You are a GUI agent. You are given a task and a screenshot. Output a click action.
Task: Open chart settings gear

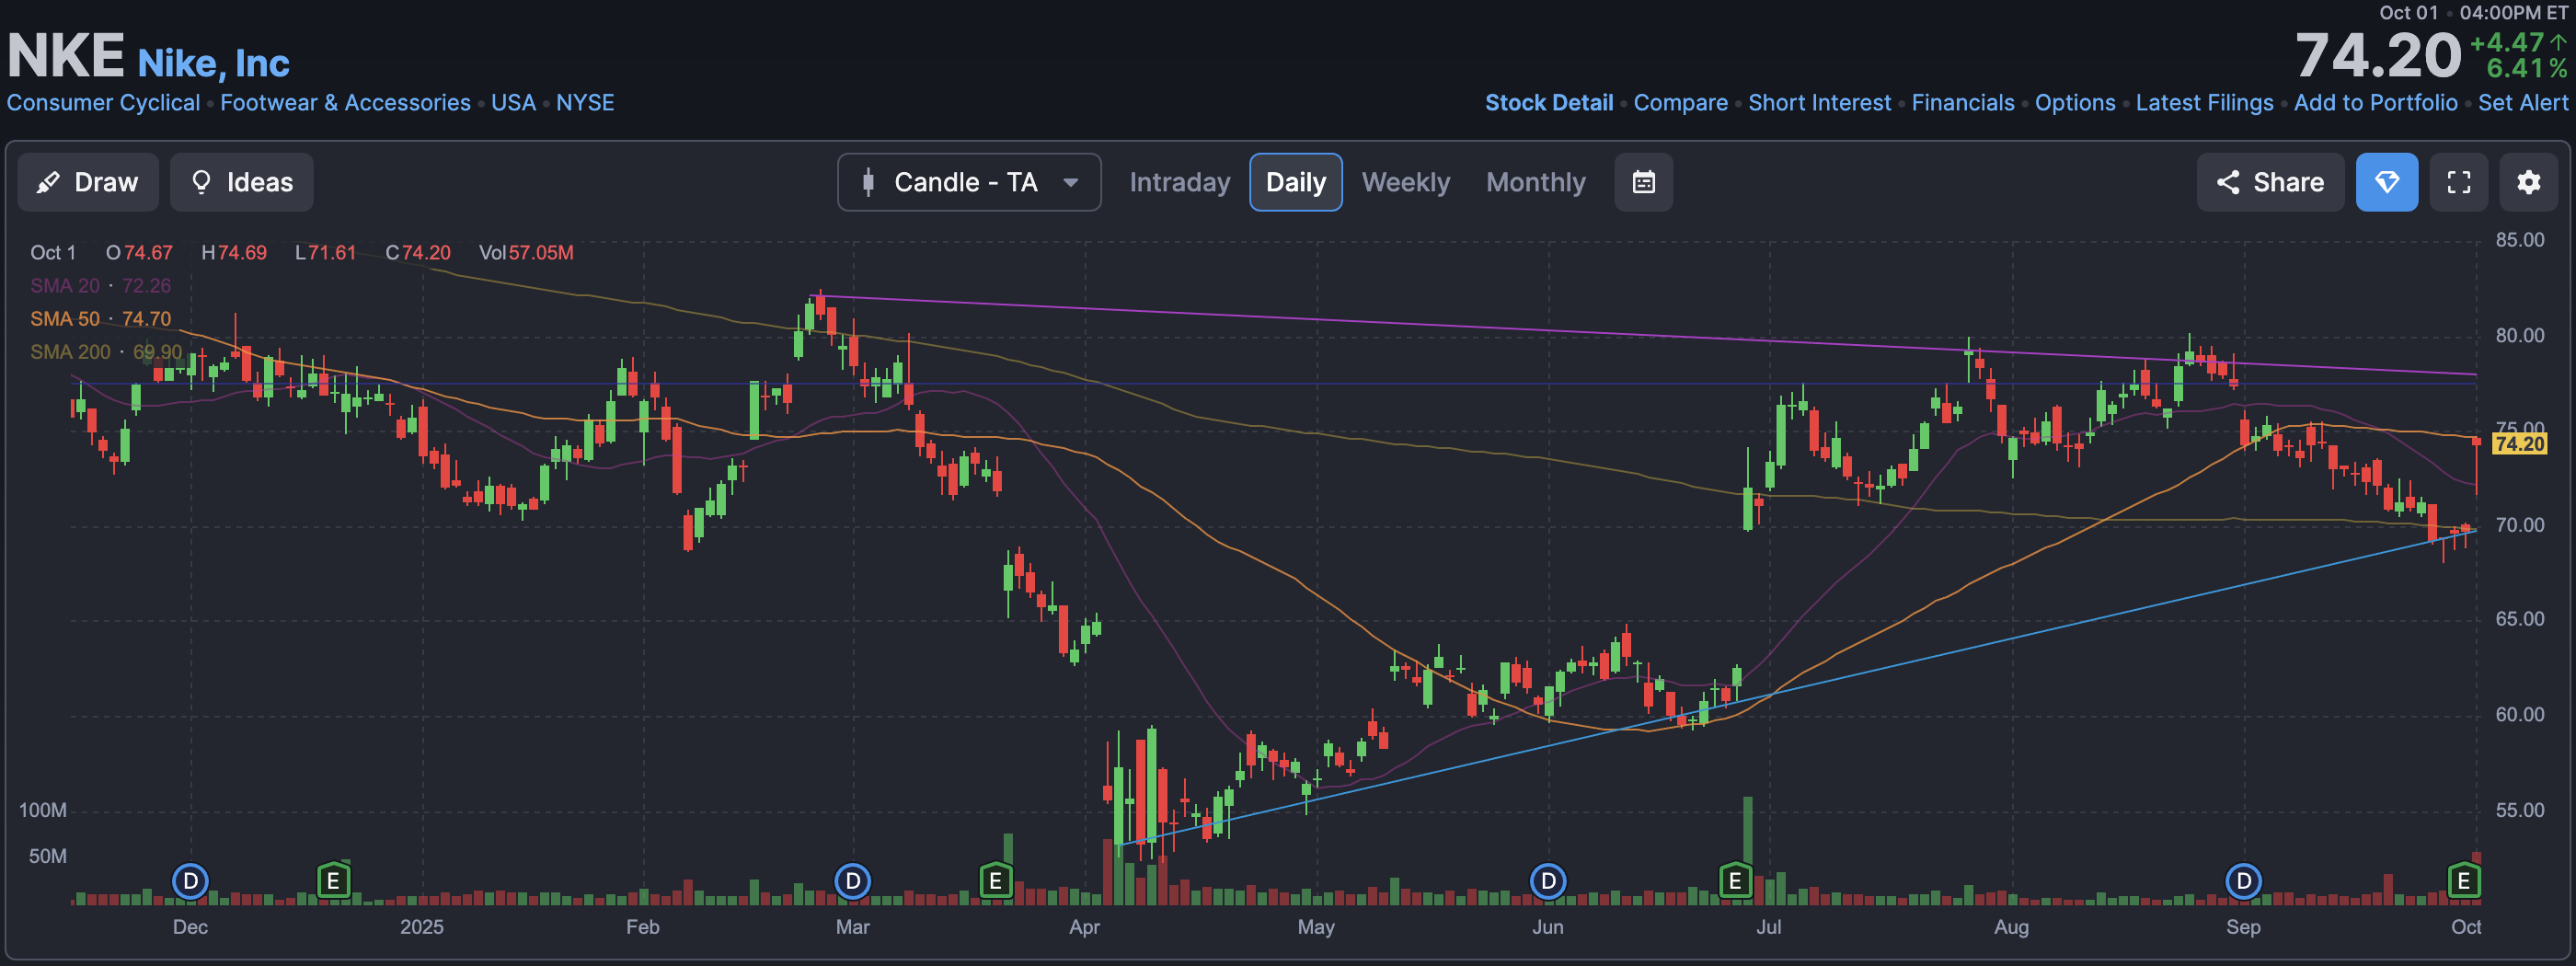tap(2528, 182)
